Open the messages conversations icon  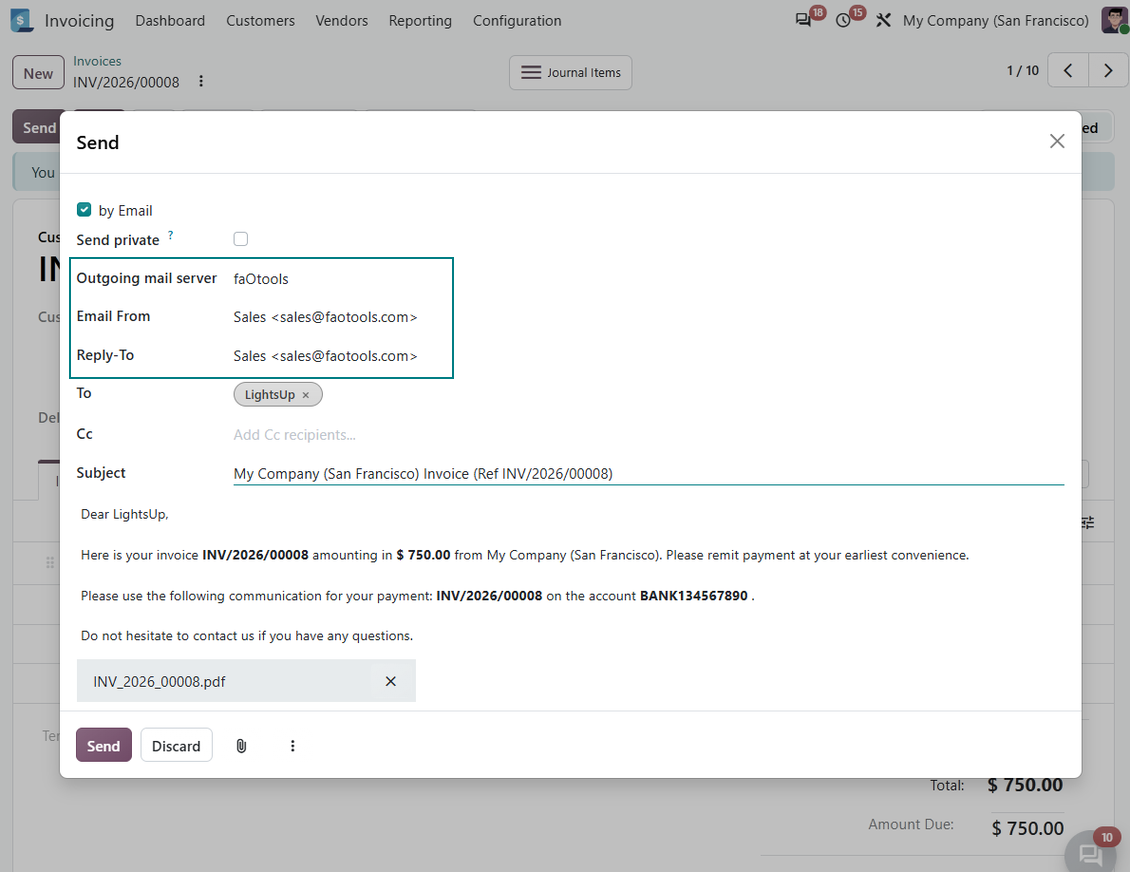pos(803,20)
